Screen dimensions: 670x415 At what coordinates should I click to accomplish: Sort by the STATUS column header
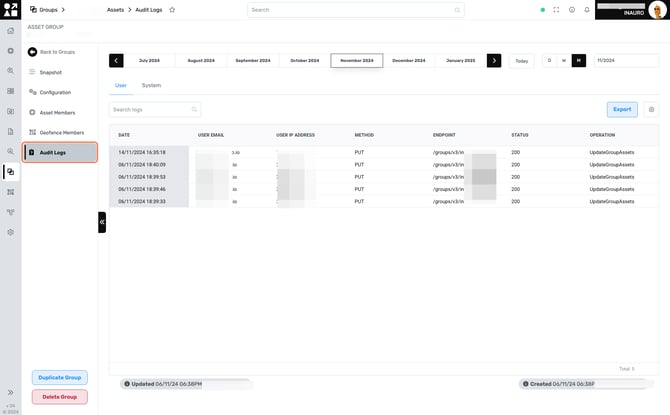click(520, 135)
